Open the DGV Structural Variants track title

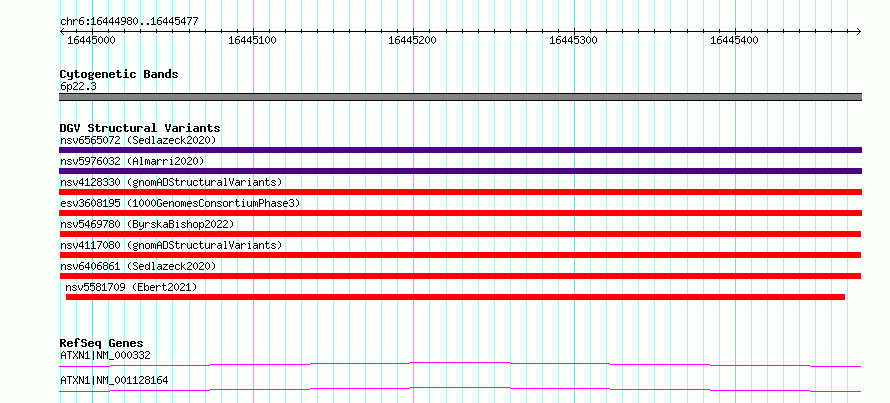click(x=140, y=128)
